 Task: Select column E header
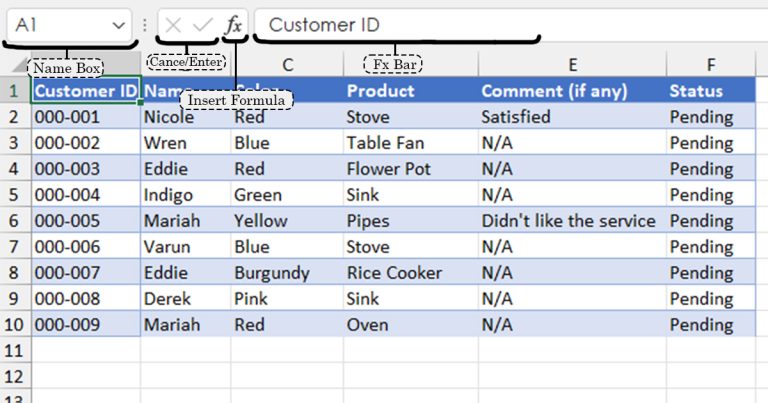[572, 65]
